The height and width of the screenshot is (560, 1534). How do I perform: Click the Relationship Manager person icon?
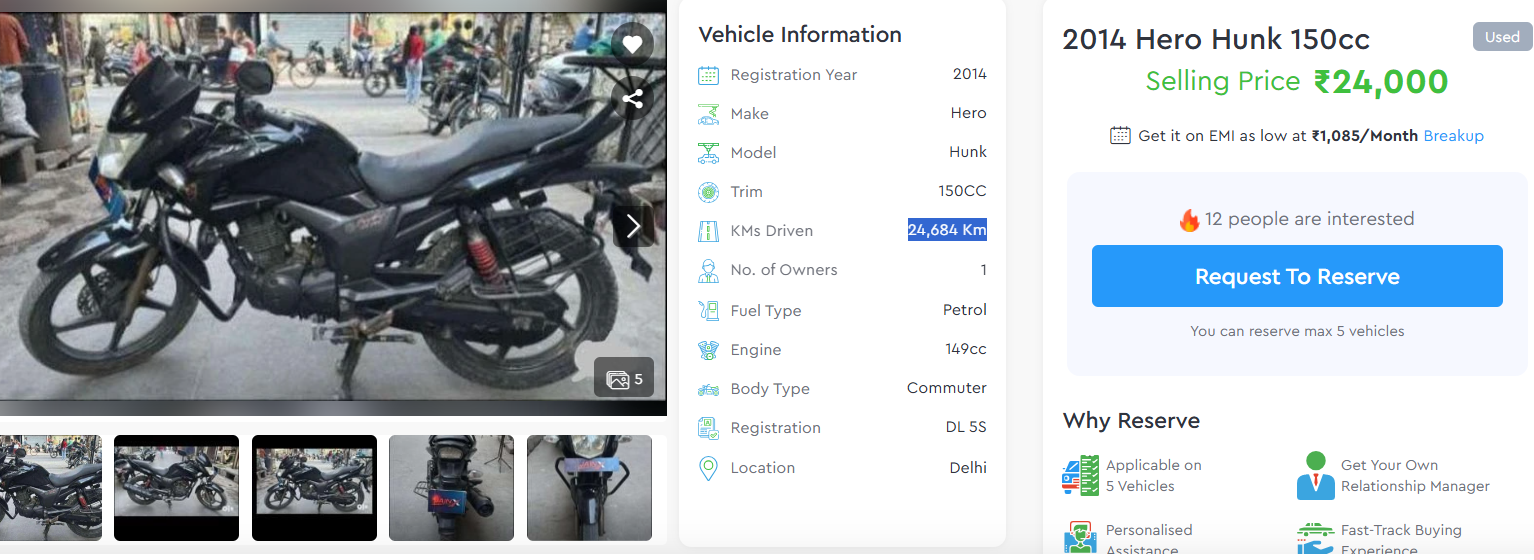tap(1316, 475)
